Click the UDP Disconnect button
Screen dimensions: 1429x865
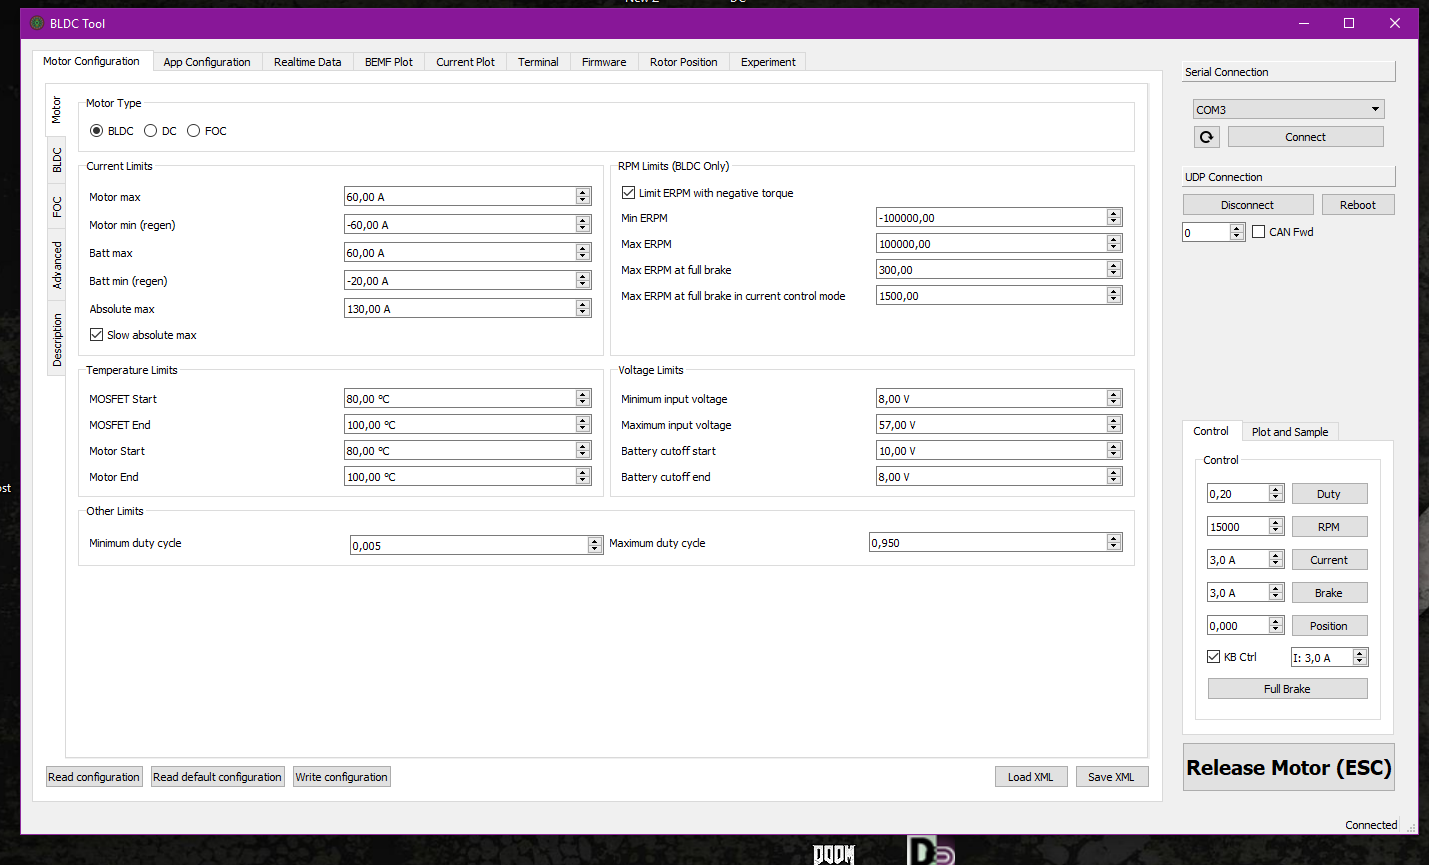pyautogui.click(x=1247, y=205)
